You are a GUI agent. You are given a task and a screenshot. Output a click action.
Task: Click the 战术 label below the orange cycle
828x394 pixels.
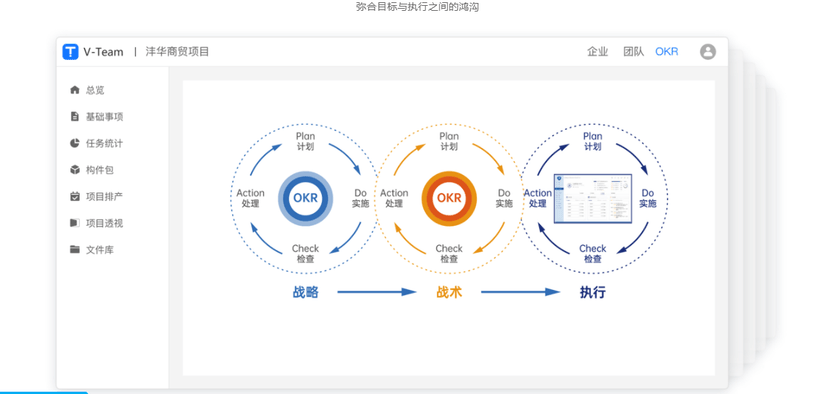pyautogui.click(x=449, y=292)
